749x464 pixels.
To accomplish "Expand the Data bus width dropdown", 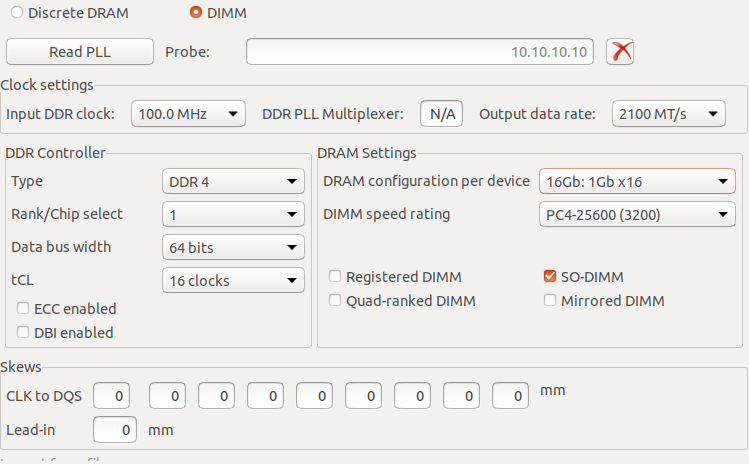I will 232,247.
